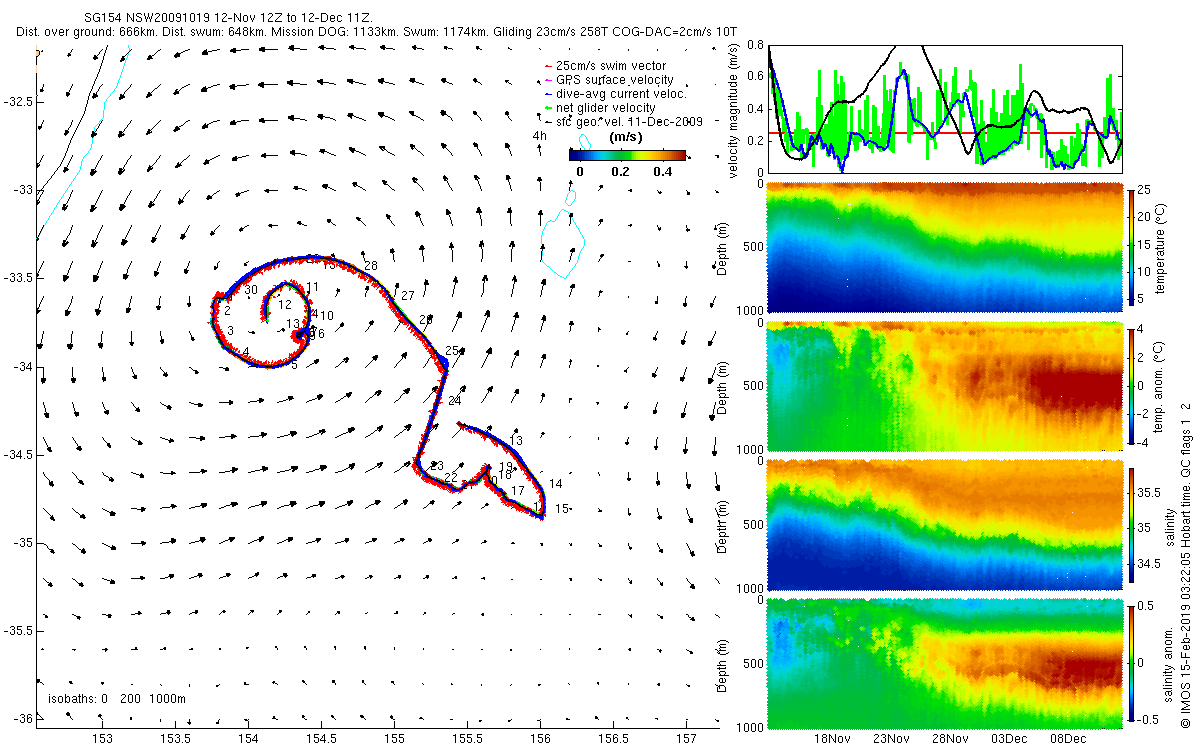1200x750 pixels.
Task: Click the day '17' marker on the glider track
Action: coord(517,491)
